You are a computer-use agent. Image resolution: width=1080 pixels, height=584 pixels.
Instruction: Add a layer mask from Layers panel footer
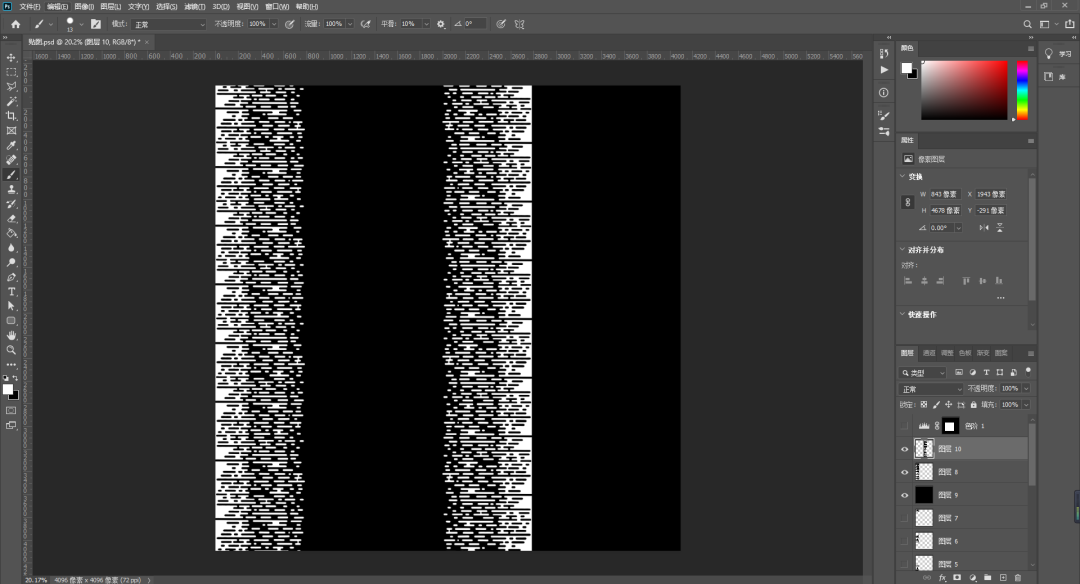[957, 578]
